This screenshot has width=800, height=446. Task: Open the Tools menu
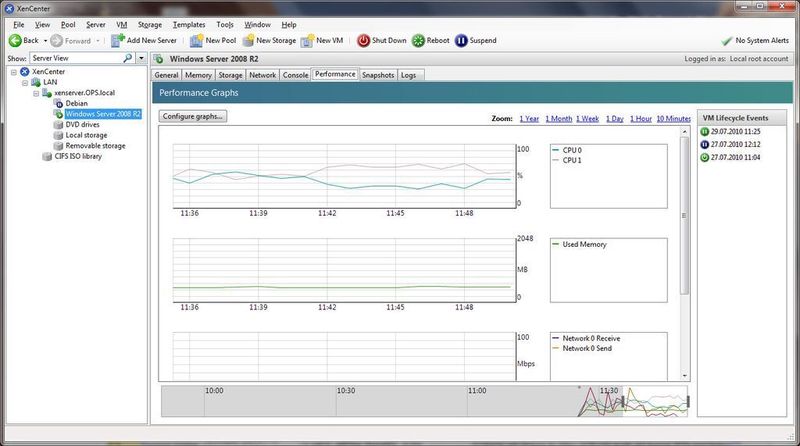pos(224,24)
